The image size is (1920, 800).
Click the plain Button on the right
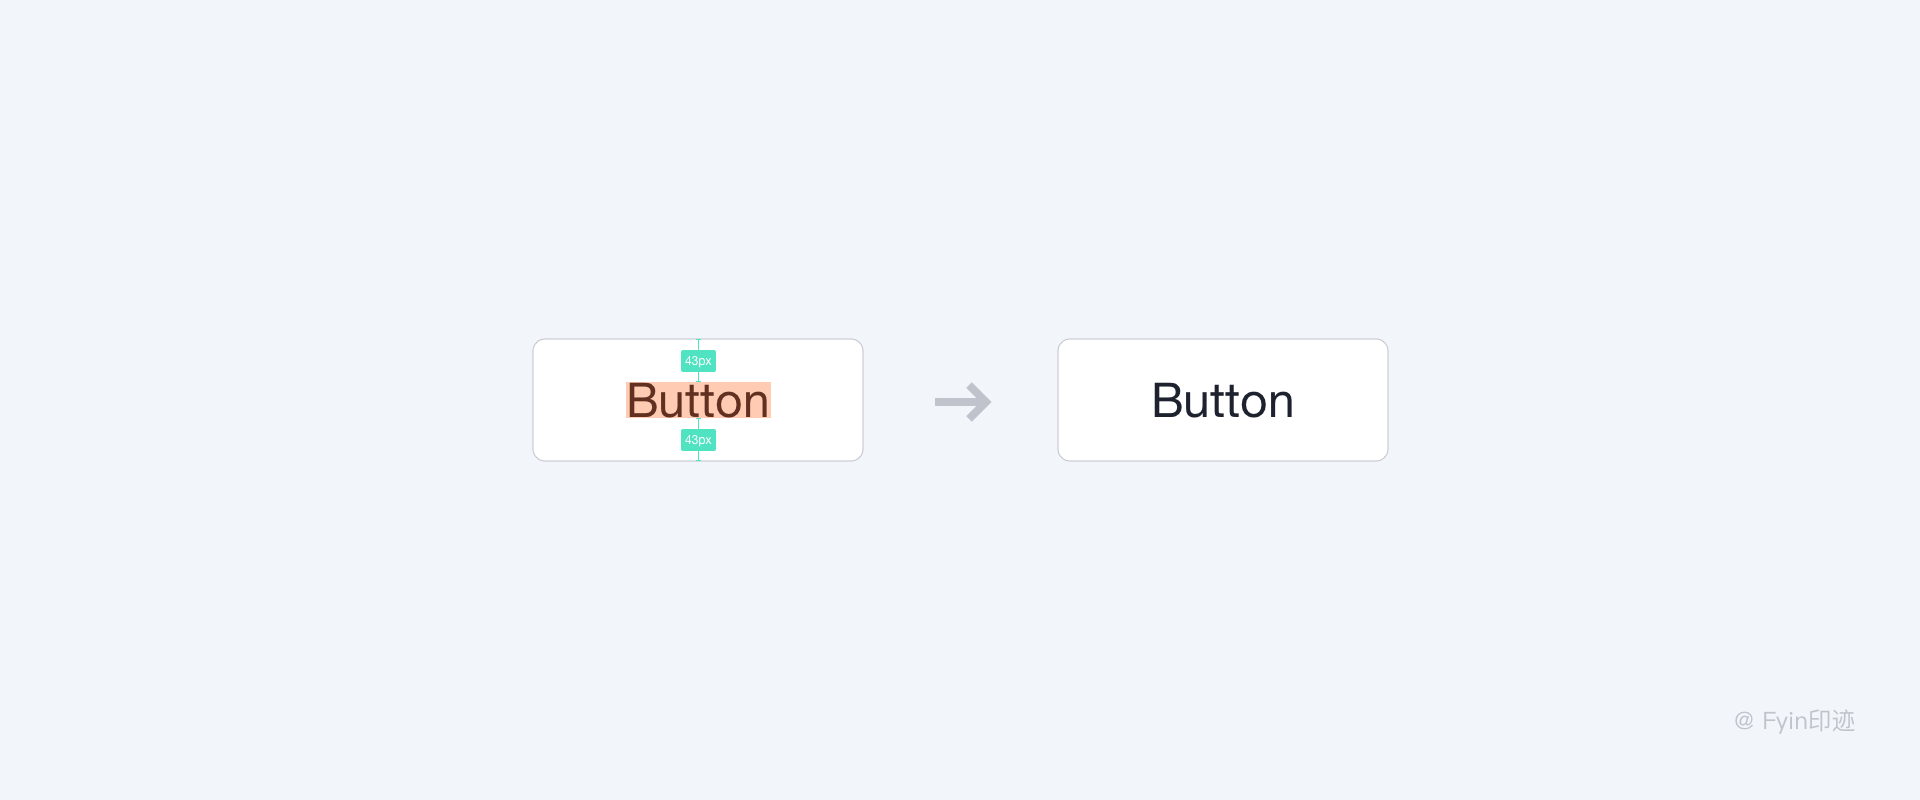tap(1222, 400)
